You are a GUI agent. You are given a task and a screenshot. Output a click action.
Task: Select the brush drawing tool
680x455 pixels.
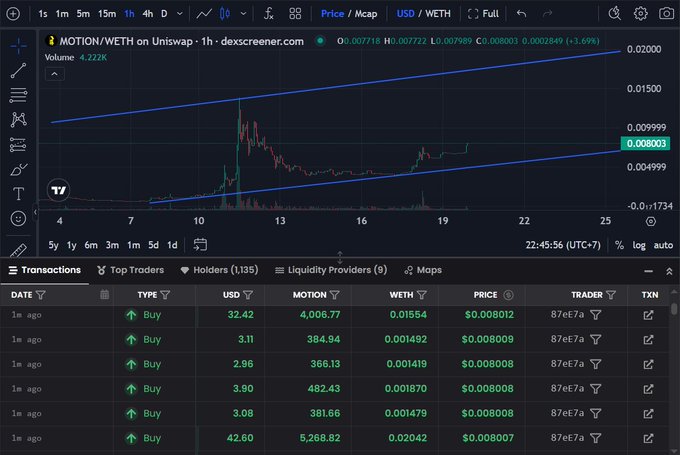[x=18, y=169]
